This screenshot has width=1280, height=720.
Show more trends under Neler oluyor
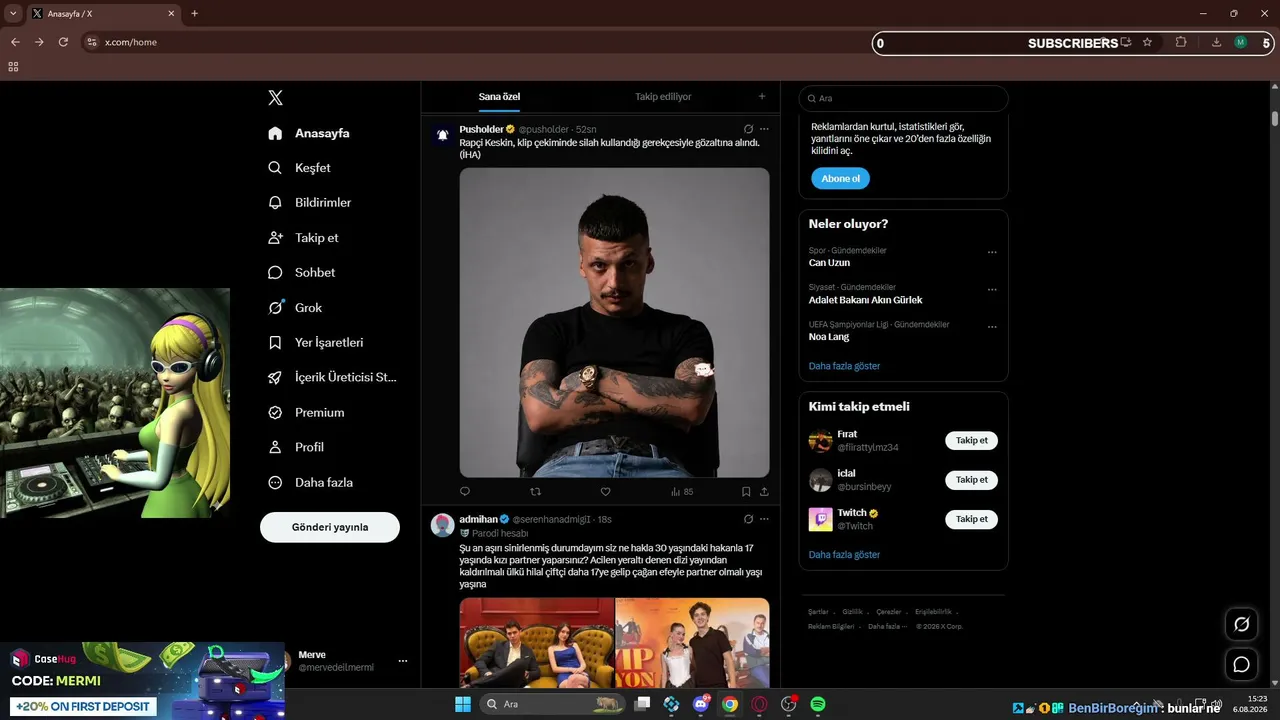[844, 366]
